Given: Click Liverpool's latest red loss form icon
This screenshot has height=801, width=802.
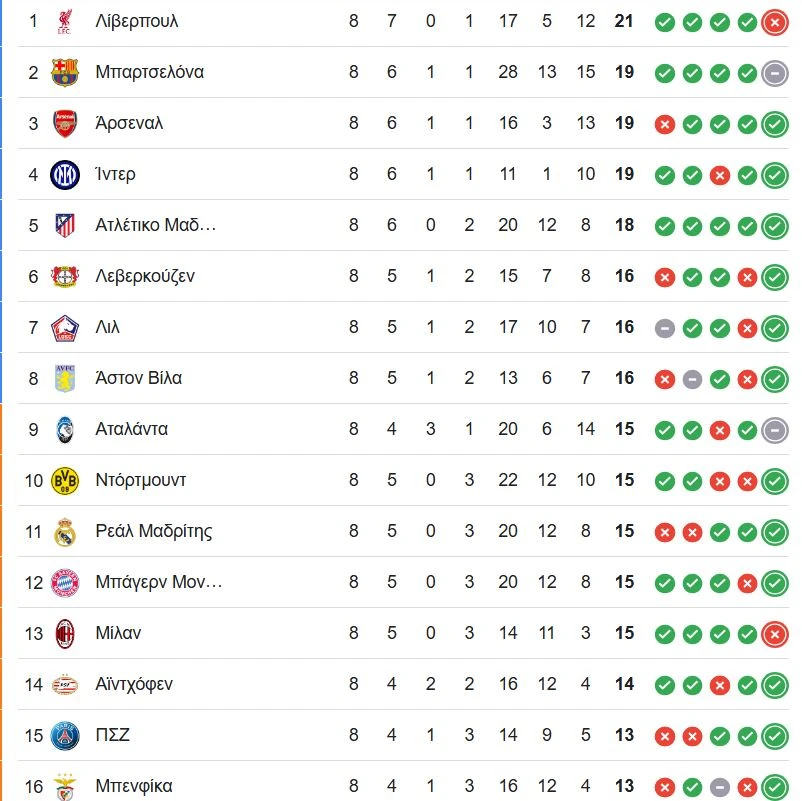Looking at the screenshot, I should 774,21.
